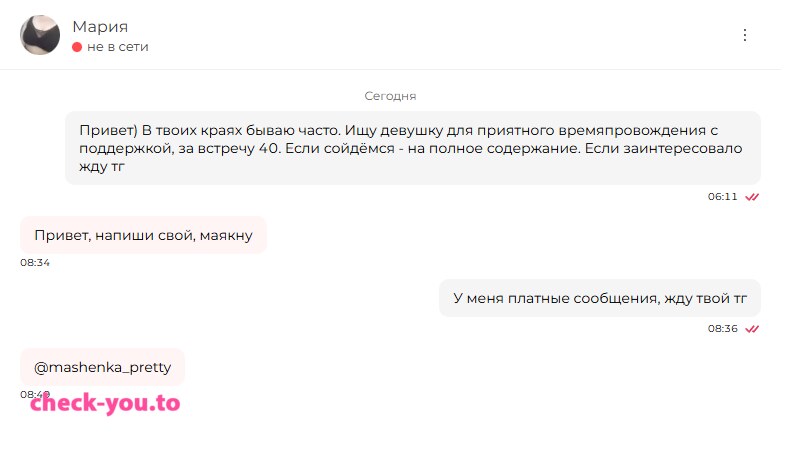Click the 'Сегодня' date separator
Viewport: 788px width, 450px height.
point(390,96)
